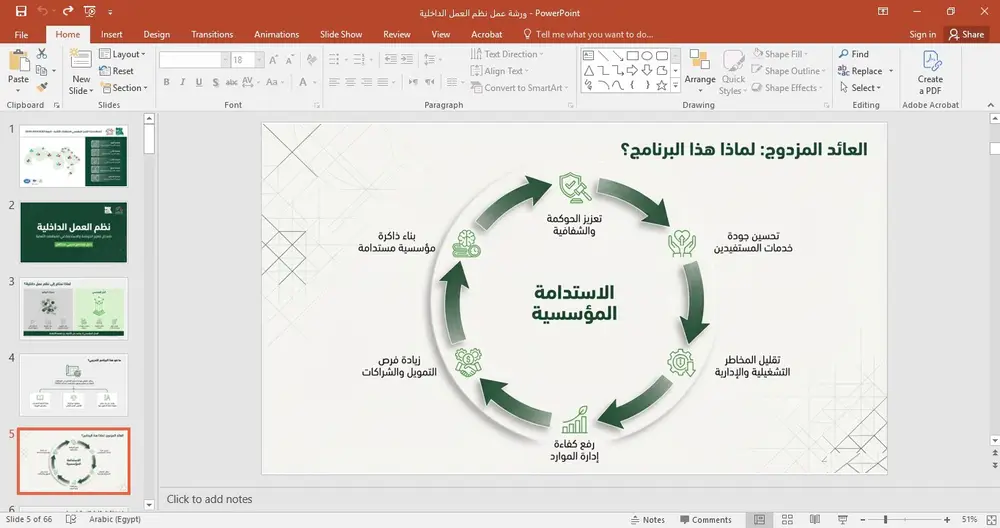Toggle Underline formatting

pos(199,82)
